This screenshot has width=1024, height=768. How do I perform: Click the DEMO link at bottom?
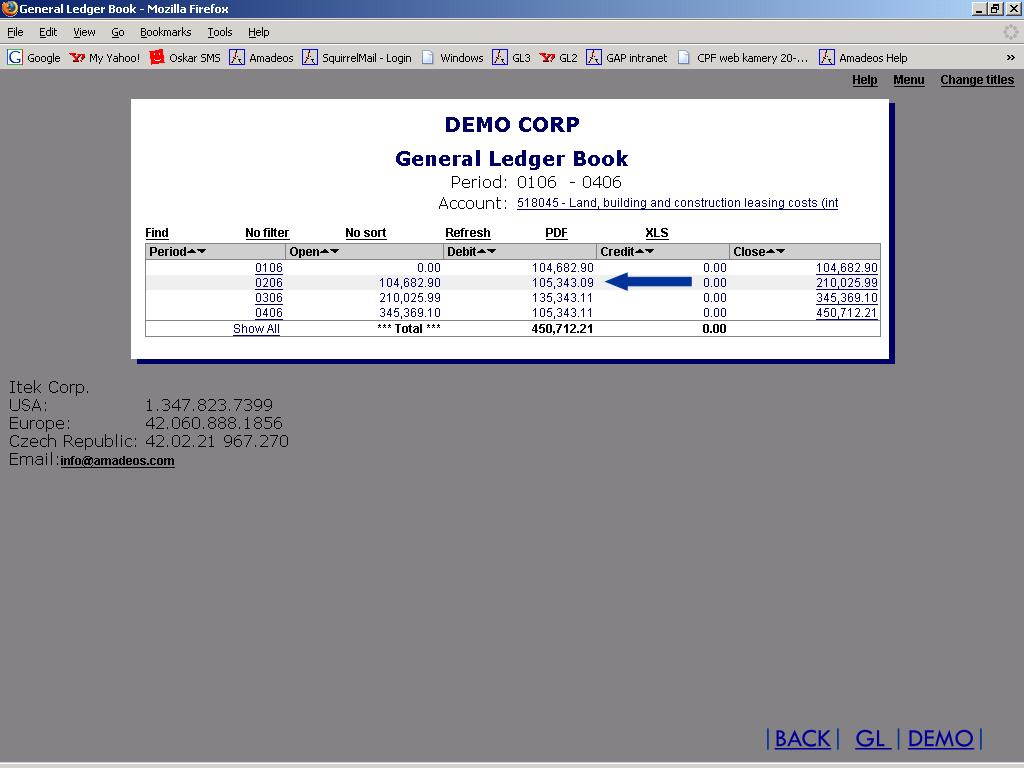(940, 739)
